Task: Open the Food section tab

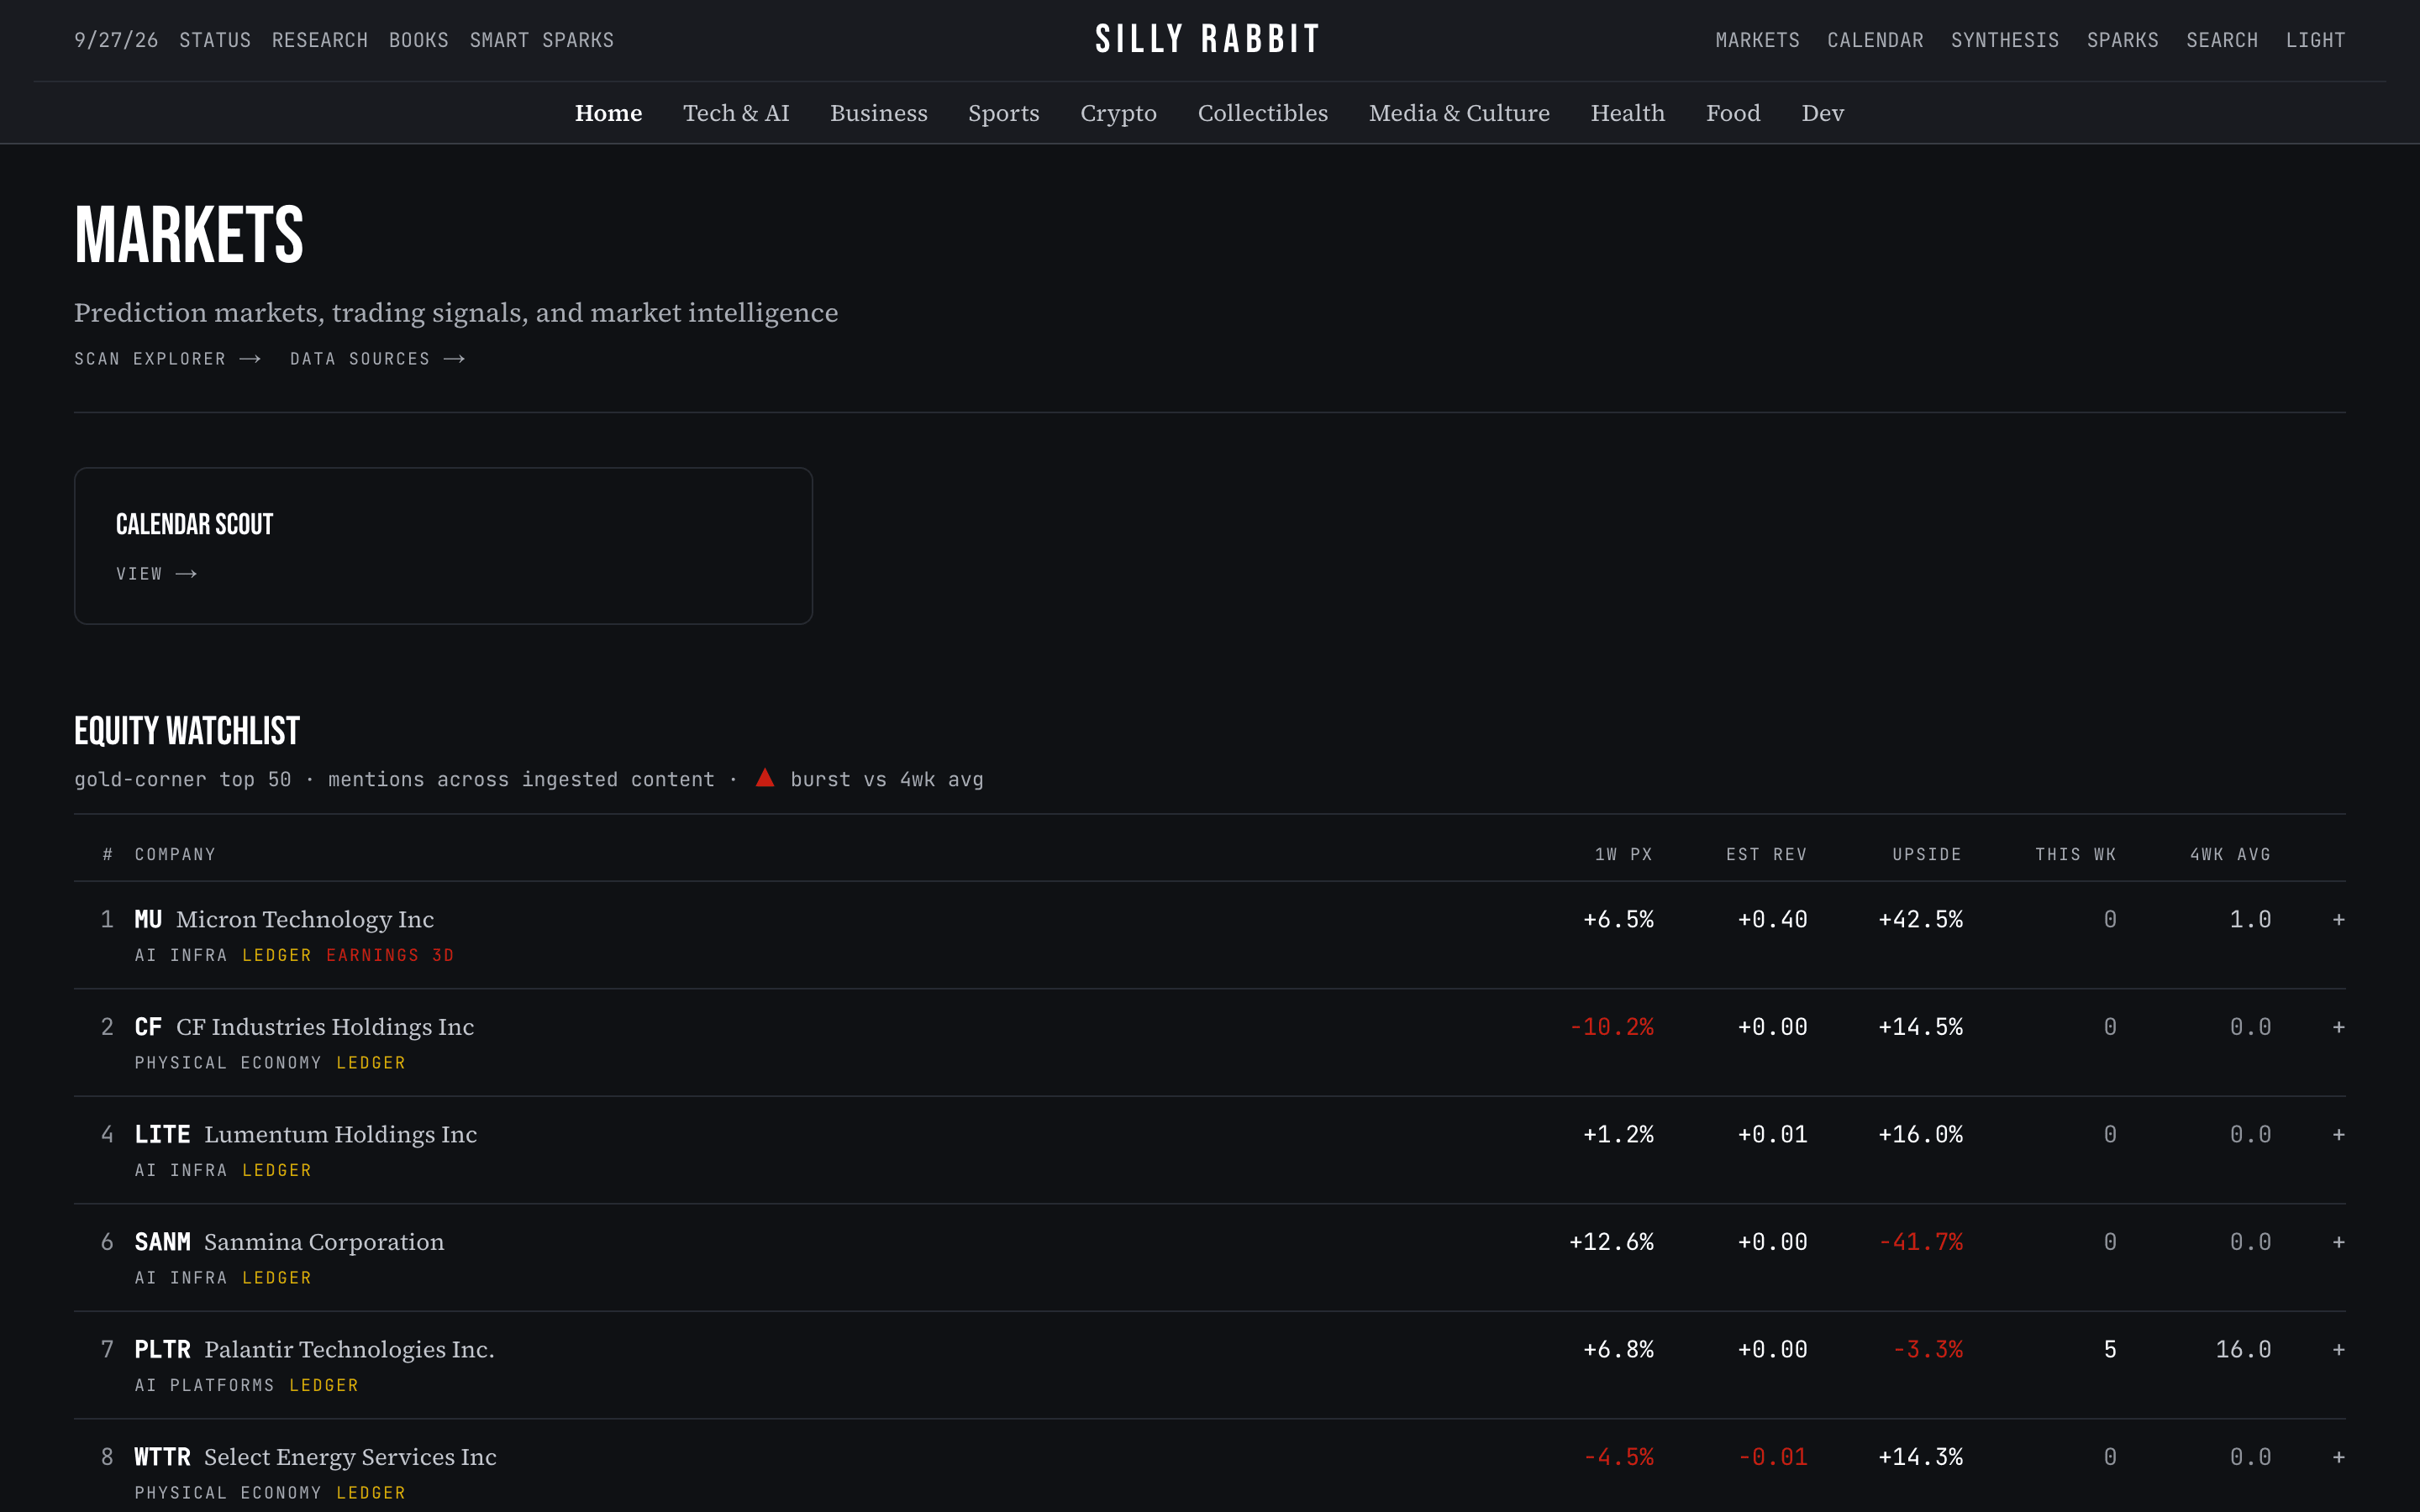Action: click(x=1733, y=113)
